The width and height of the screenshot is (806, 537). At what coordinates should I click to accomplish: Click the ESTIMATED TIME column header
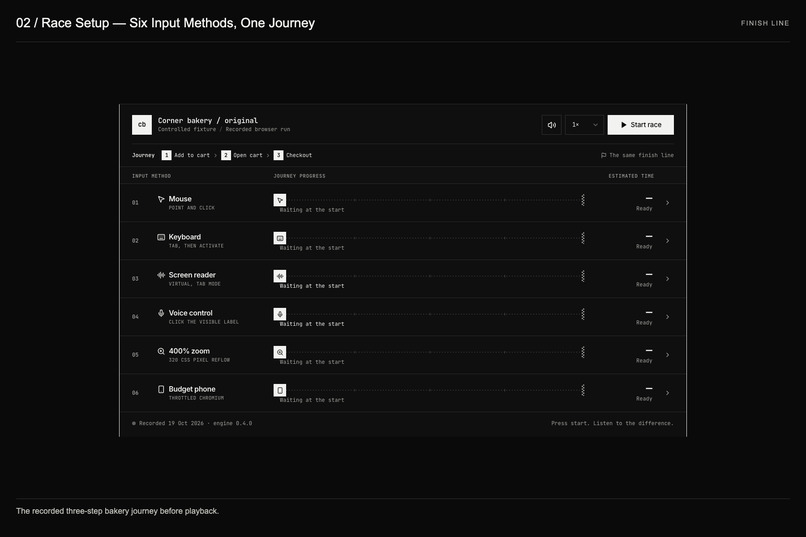(631, 176)
